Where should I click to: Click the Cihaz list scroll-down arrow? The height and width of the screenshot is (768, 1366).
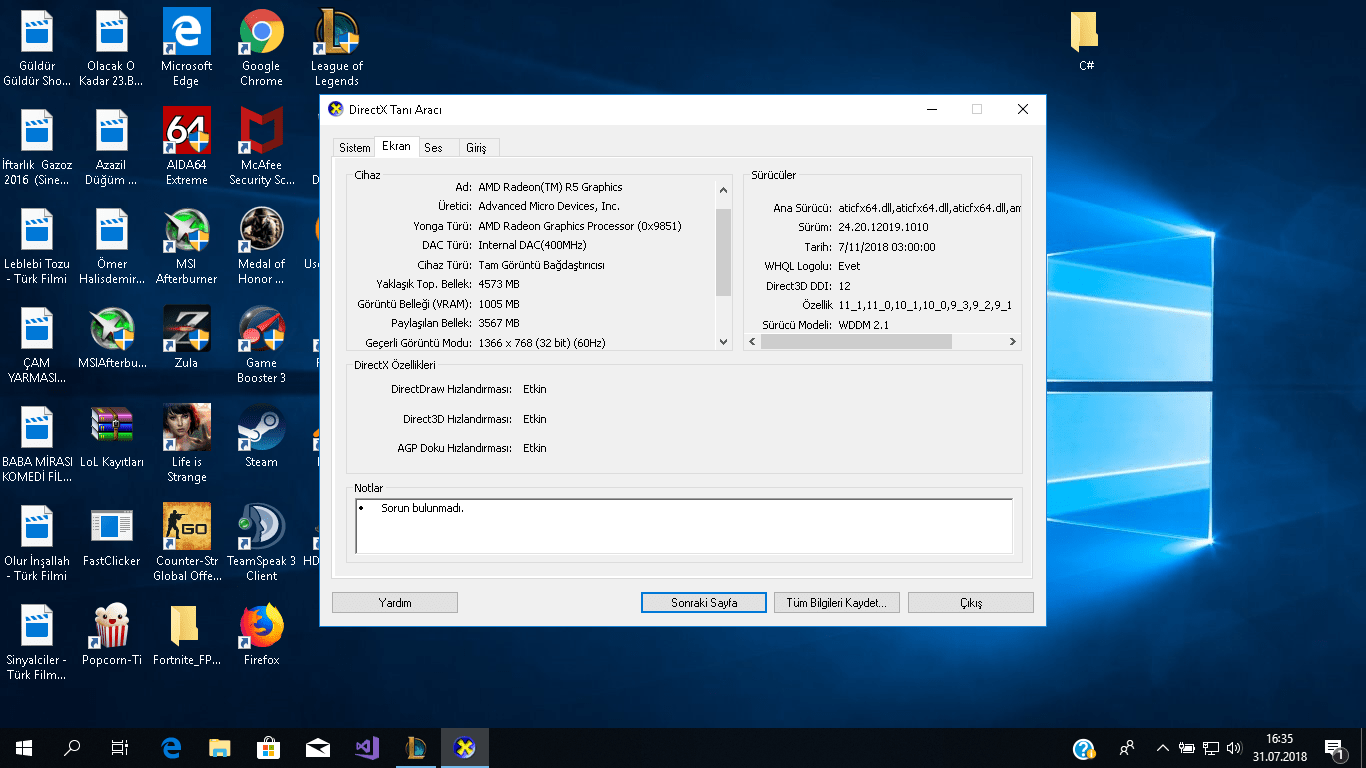point(724,342)
